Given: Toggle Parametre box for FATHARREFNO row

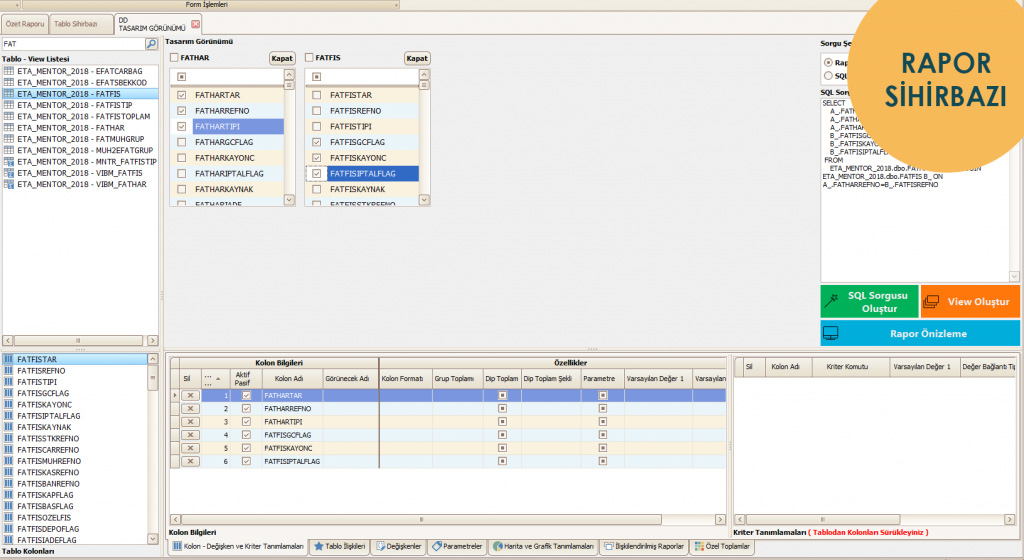Looking at the screenshot, I should click(603, 409).
